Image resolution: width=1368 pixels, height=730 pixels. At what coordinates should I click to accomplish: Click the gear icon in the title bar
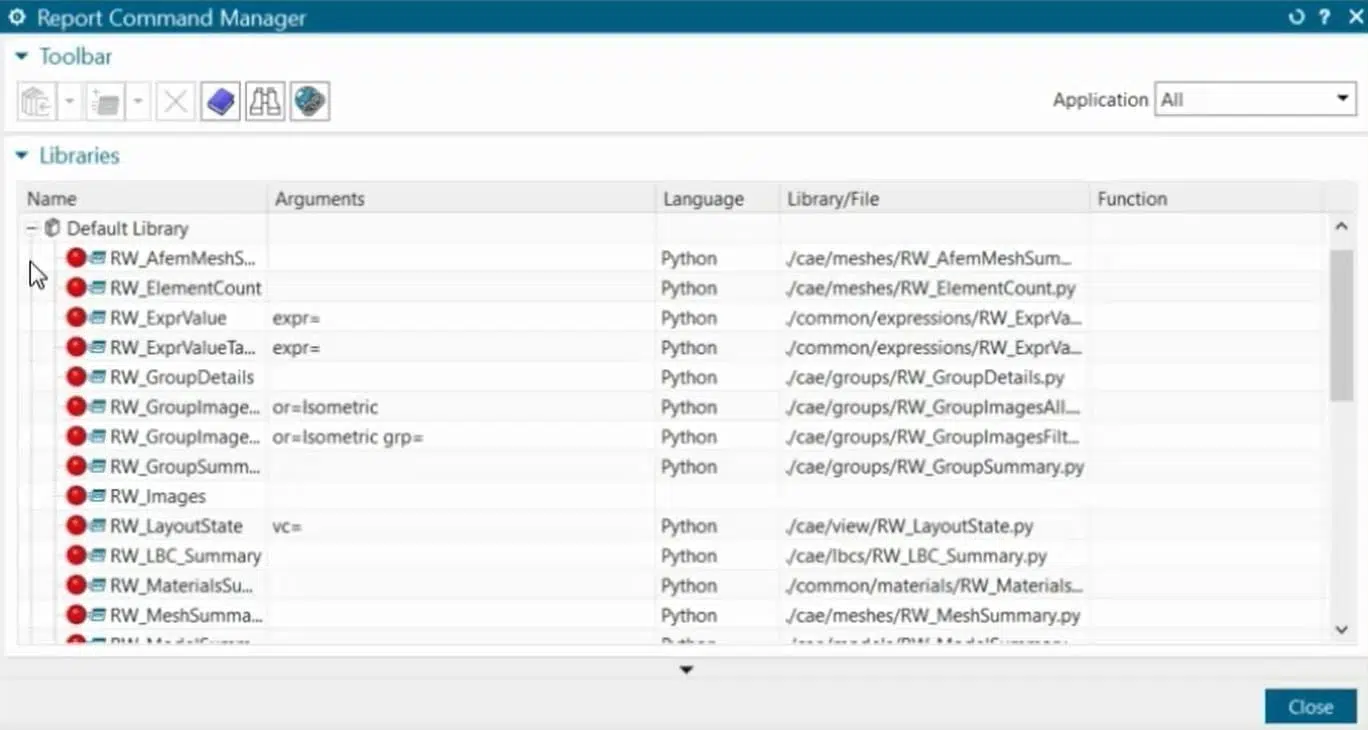point(16,17)
